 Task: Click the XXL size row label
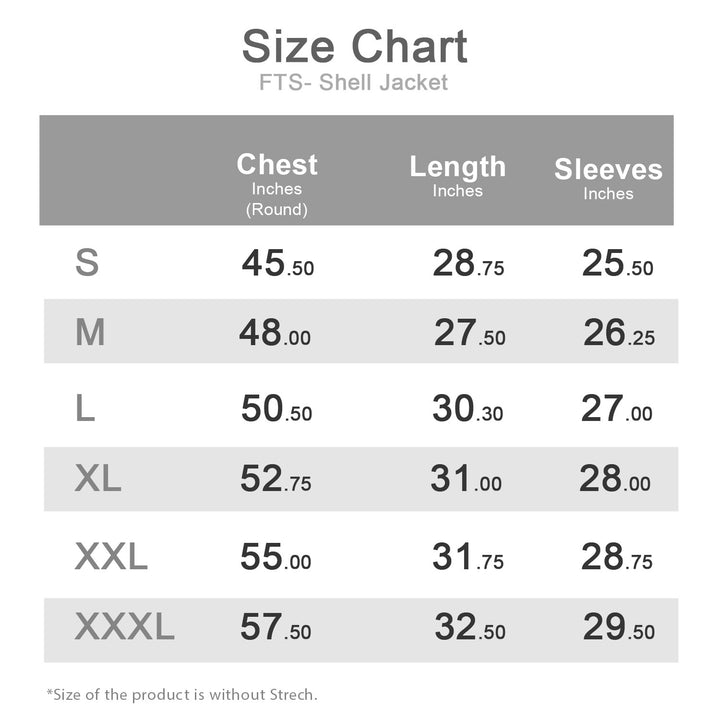111,556
